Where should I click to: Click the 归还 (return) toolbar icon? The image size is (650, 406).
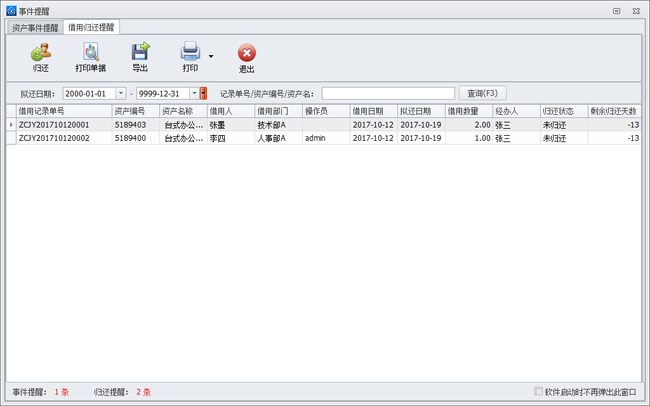click(41, 53)
